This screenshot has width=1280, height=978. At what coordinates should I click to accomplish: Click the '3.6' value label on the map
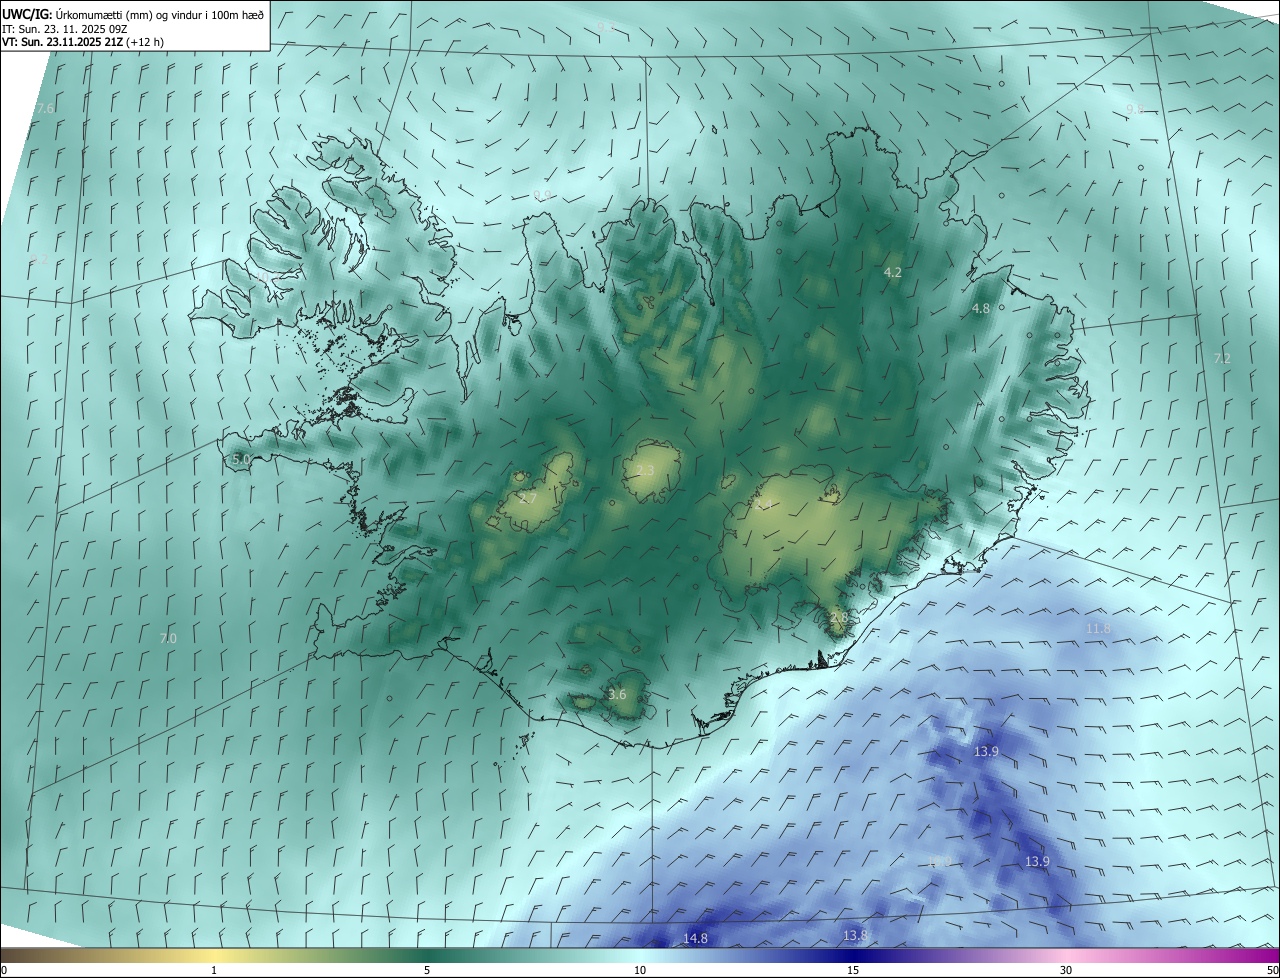[x=617, y=694]
